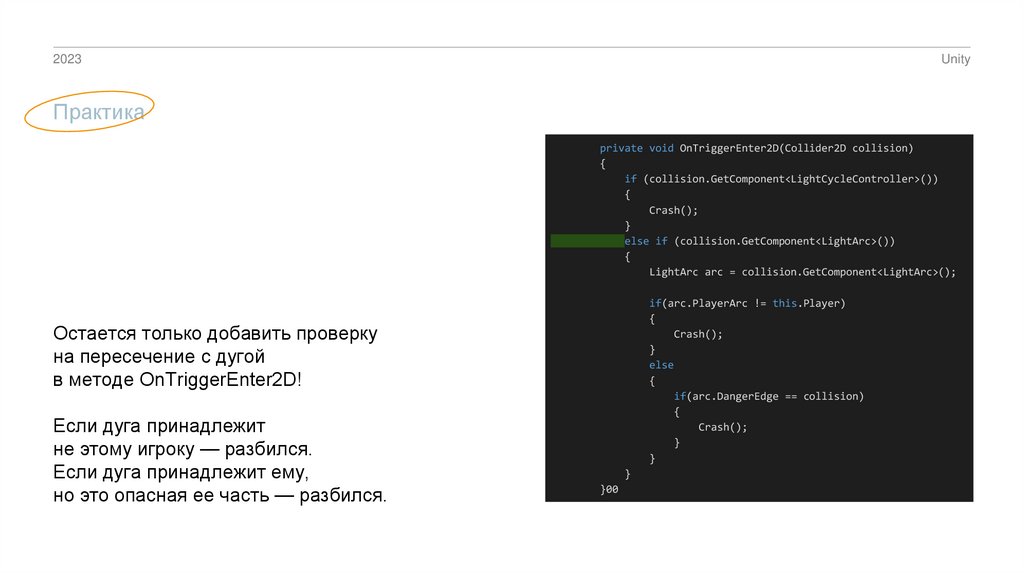Click the GetComponent<LightCycleController> condition line

click(781, 179)
